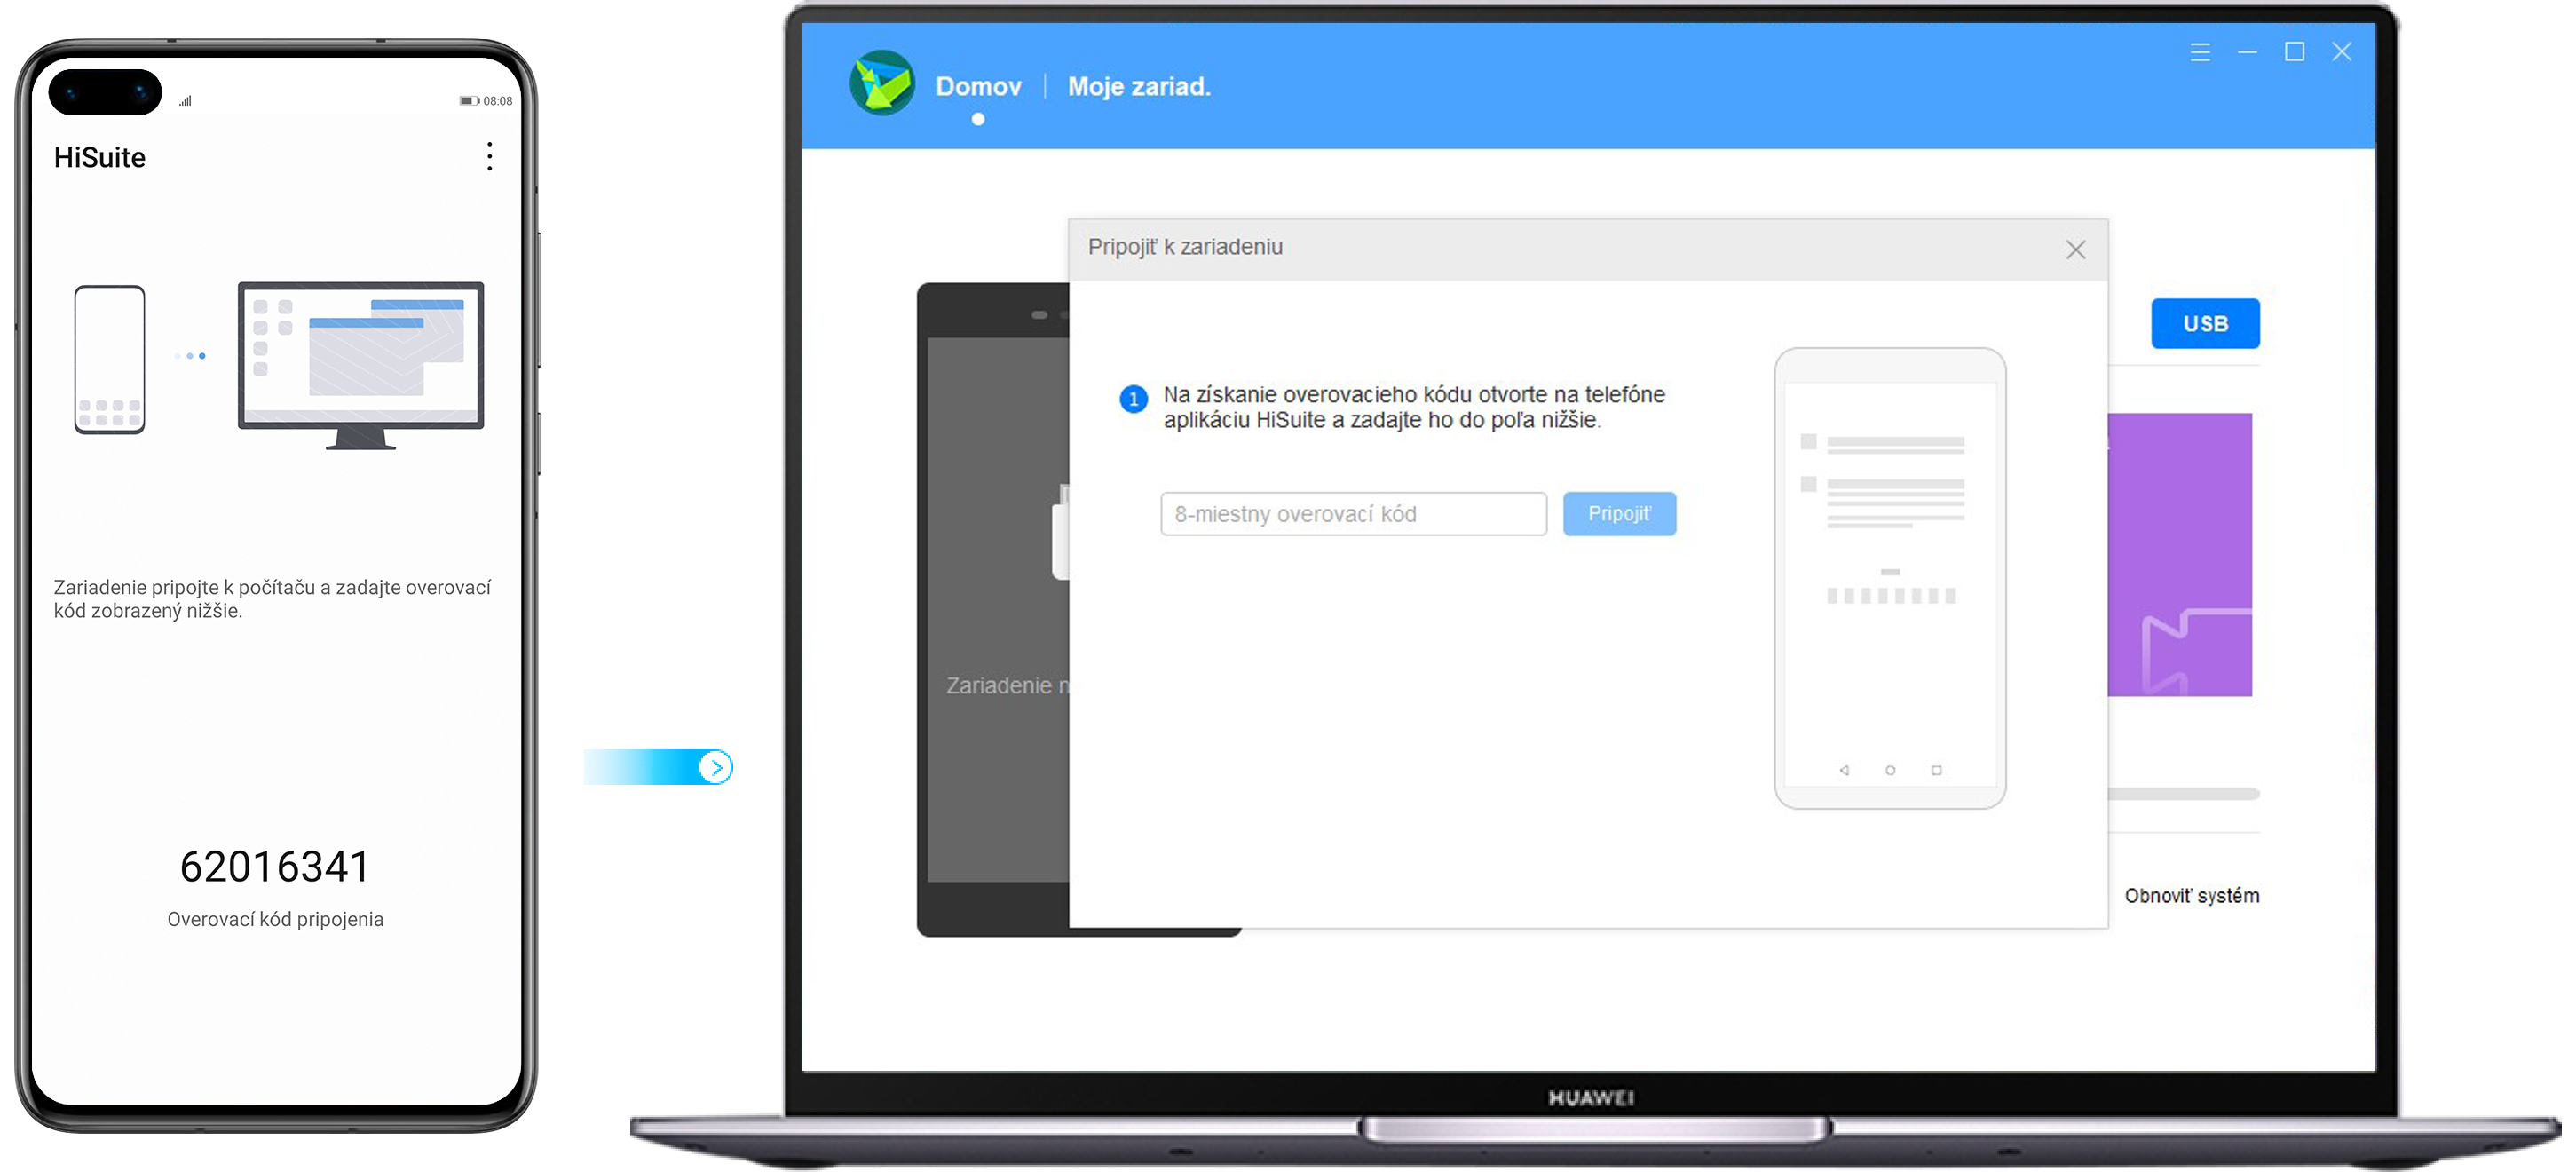This screenshot has width=2576, height=1172.
Task: Click the purple tile behind the dialog
Action: pyautogui.click(x=2180, y=555)
